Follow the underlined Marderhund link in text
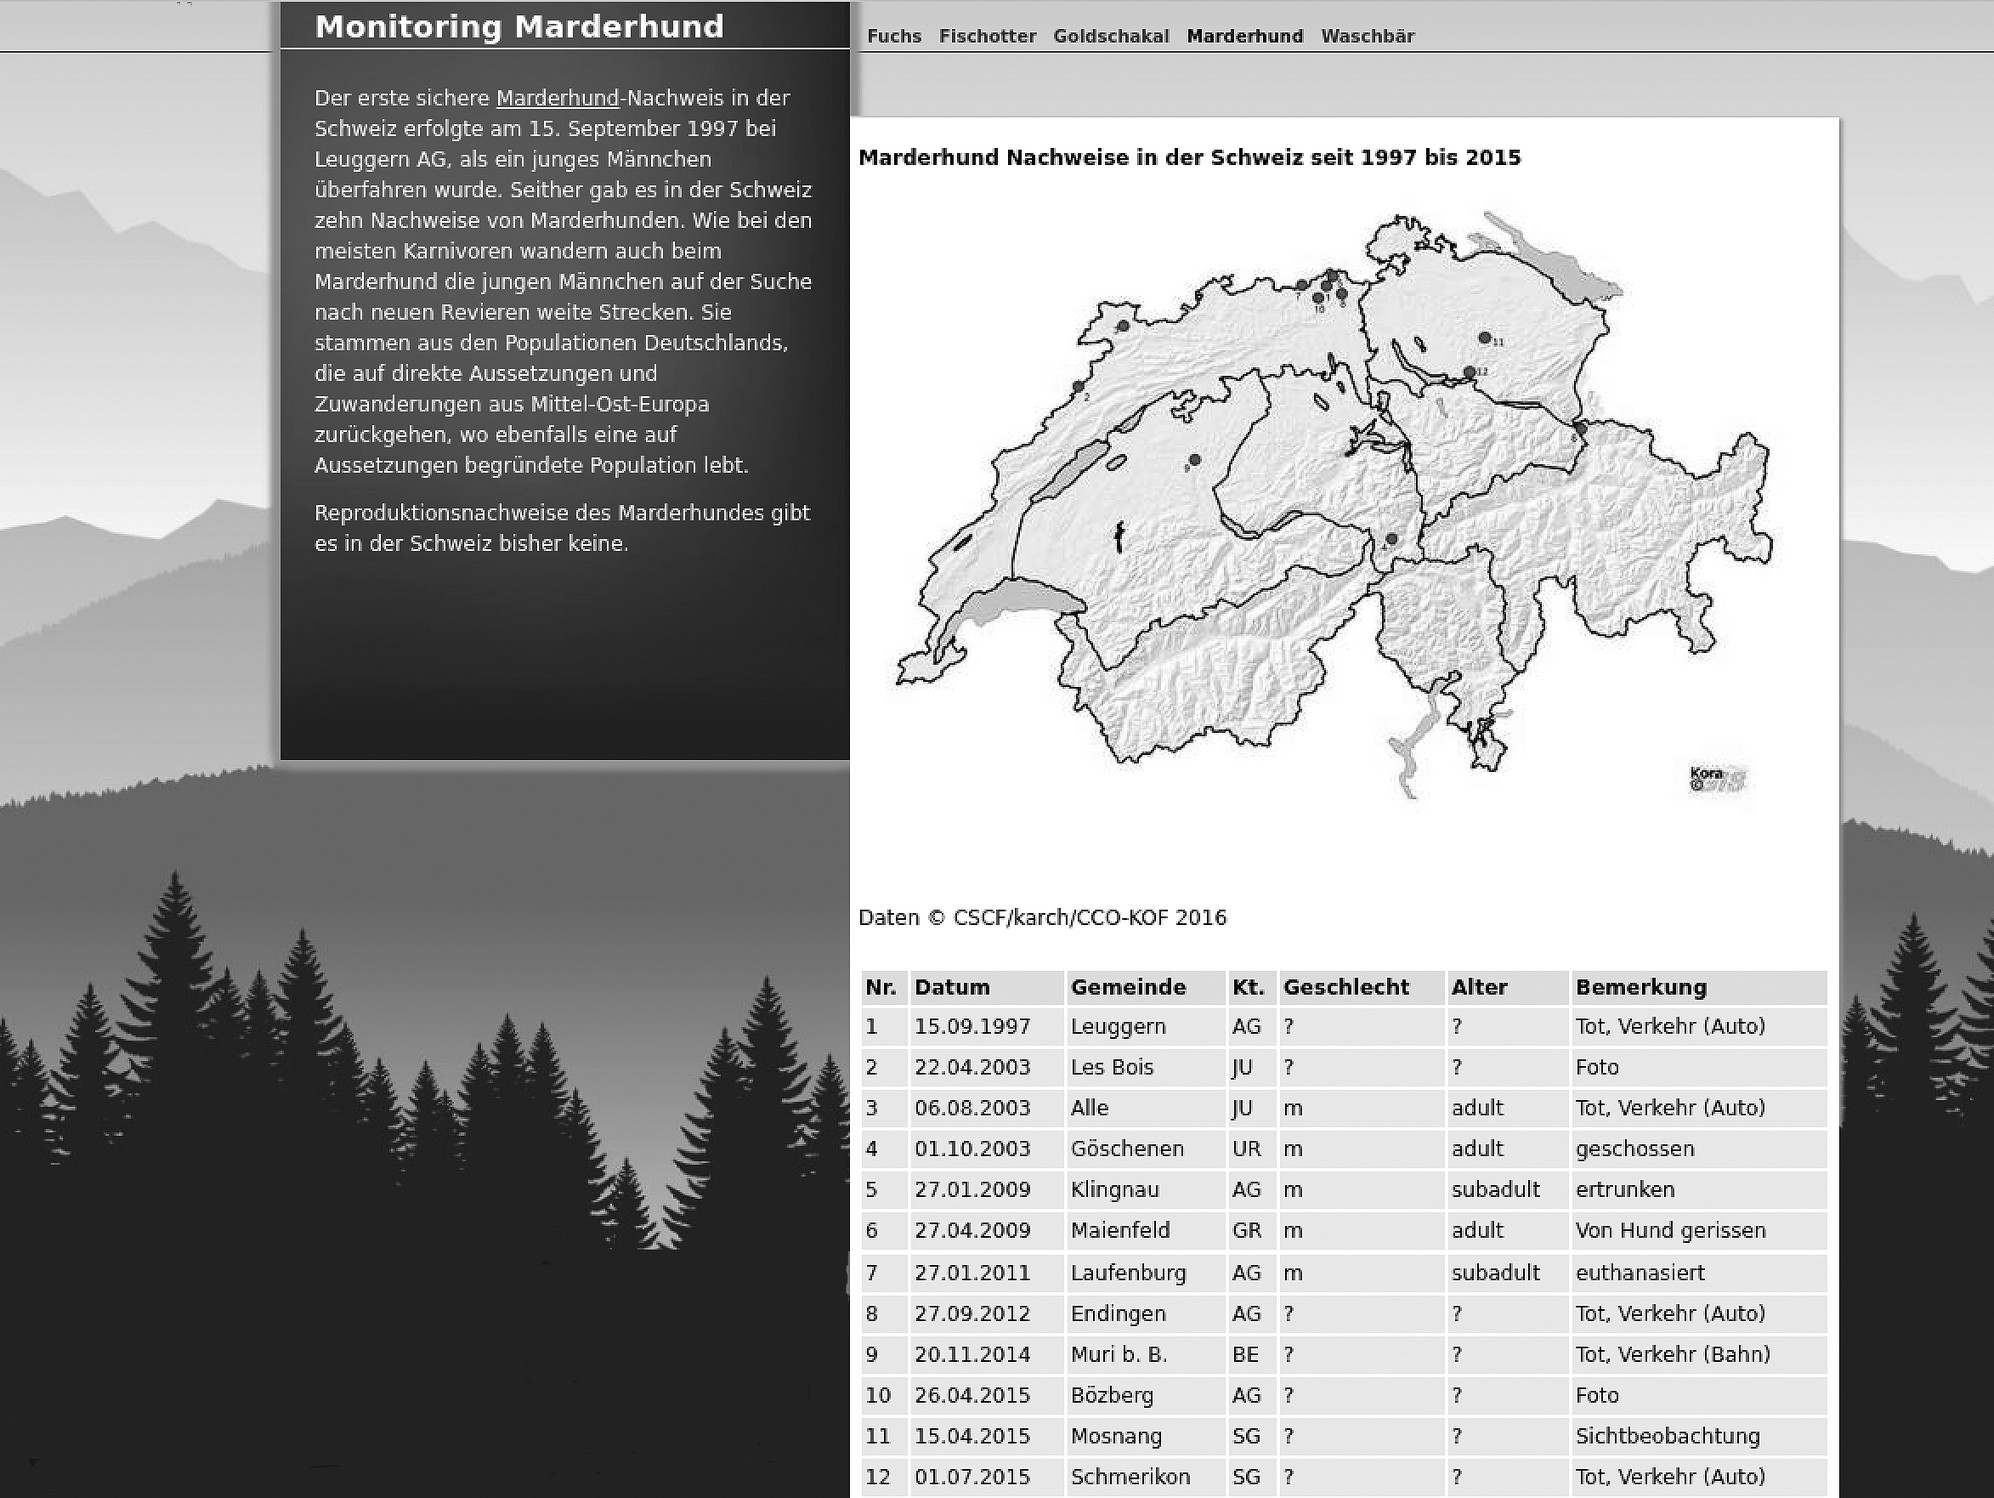The width and height of the screenshot is (1994, 1498). click(x=557, y=98)
